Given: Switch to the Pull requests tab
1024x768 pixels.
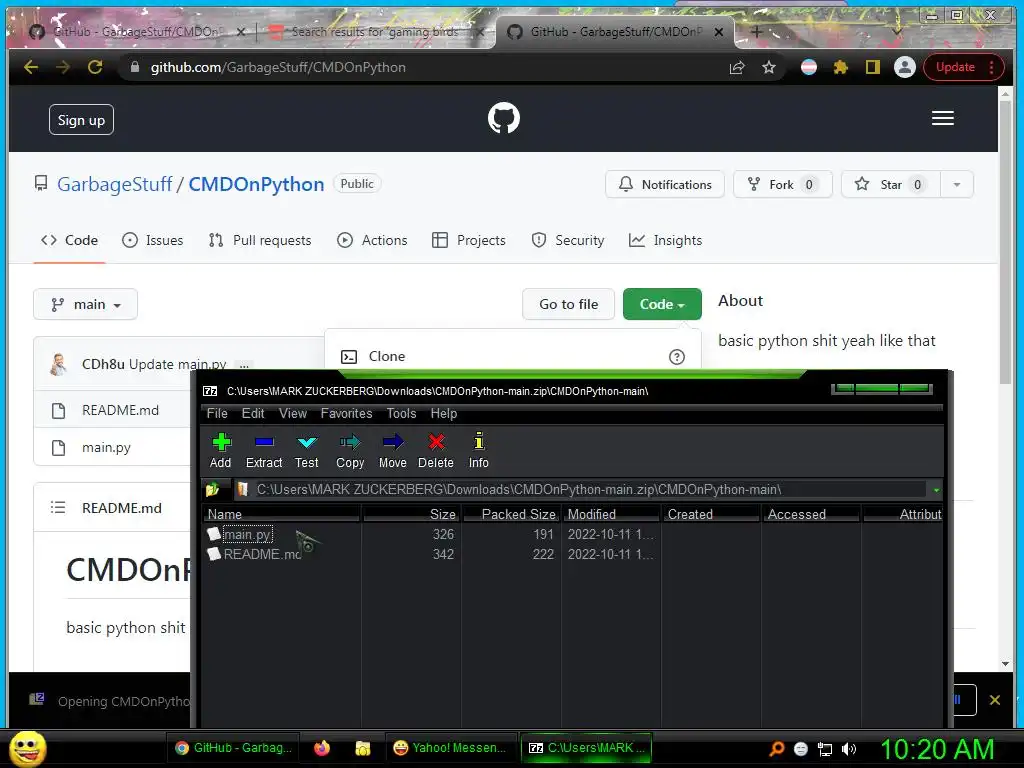Looking at the screenshot, I should (260, 240).
